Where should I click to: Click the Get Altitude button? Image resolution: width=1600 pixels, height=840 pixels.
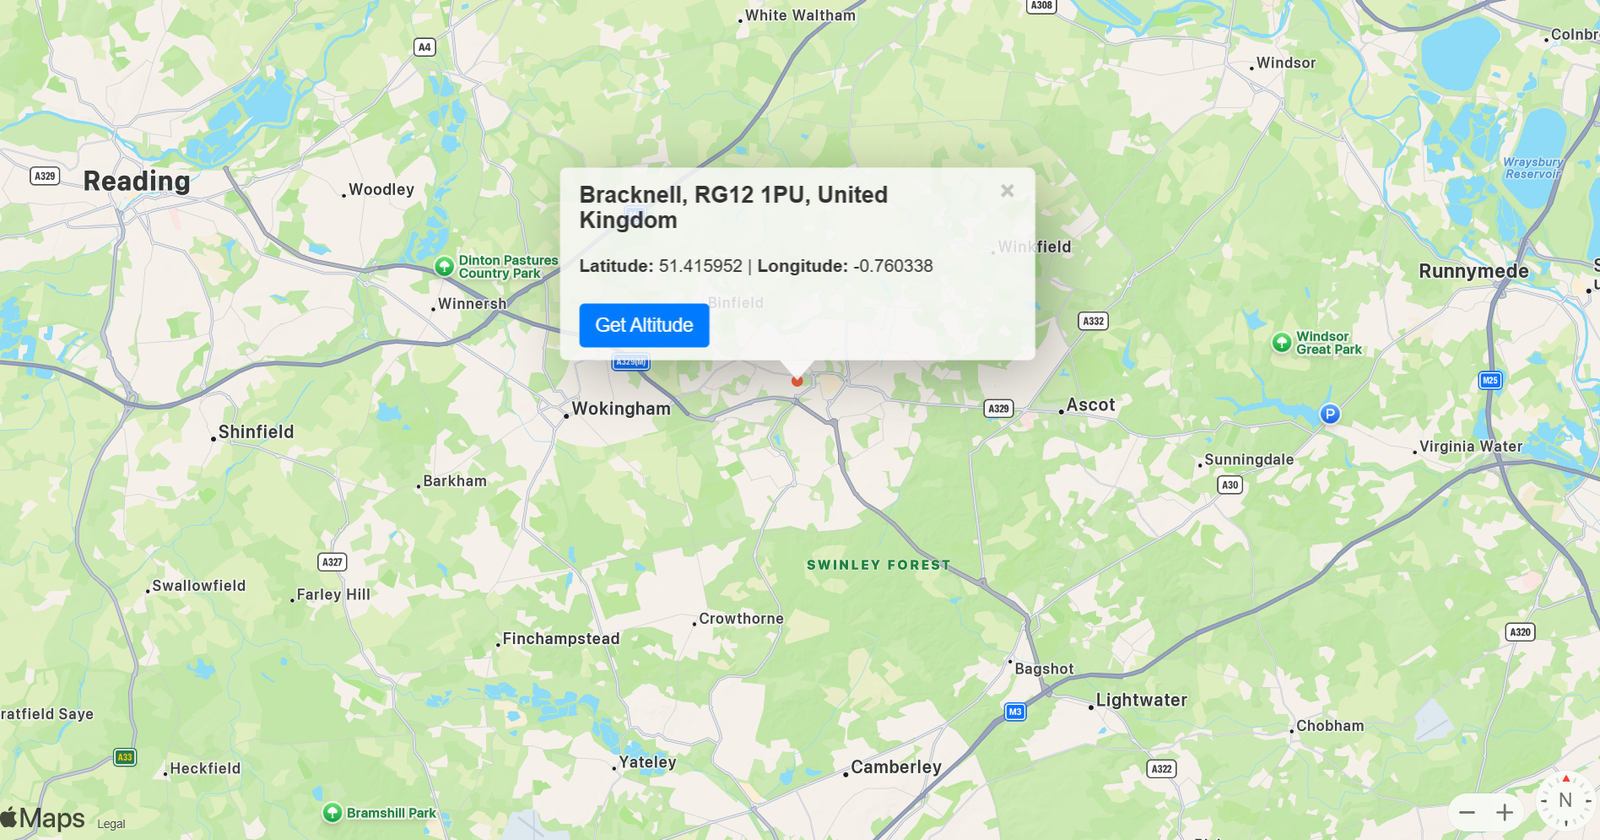click(644, 325)
